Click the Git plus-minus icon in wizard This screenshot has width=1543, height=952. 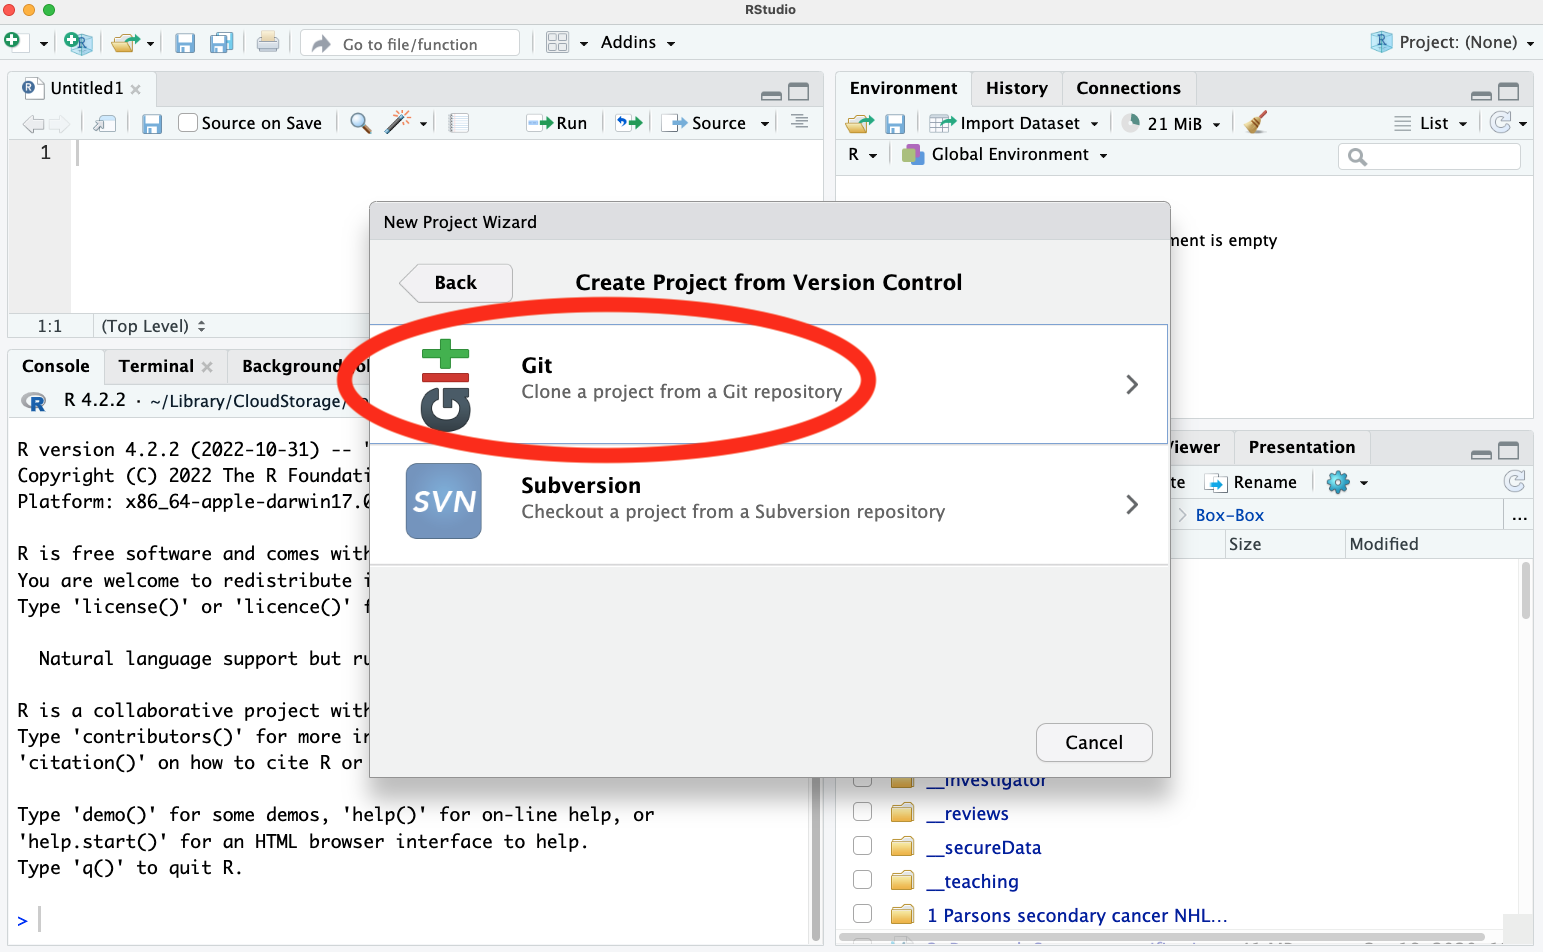click(445, 385)
